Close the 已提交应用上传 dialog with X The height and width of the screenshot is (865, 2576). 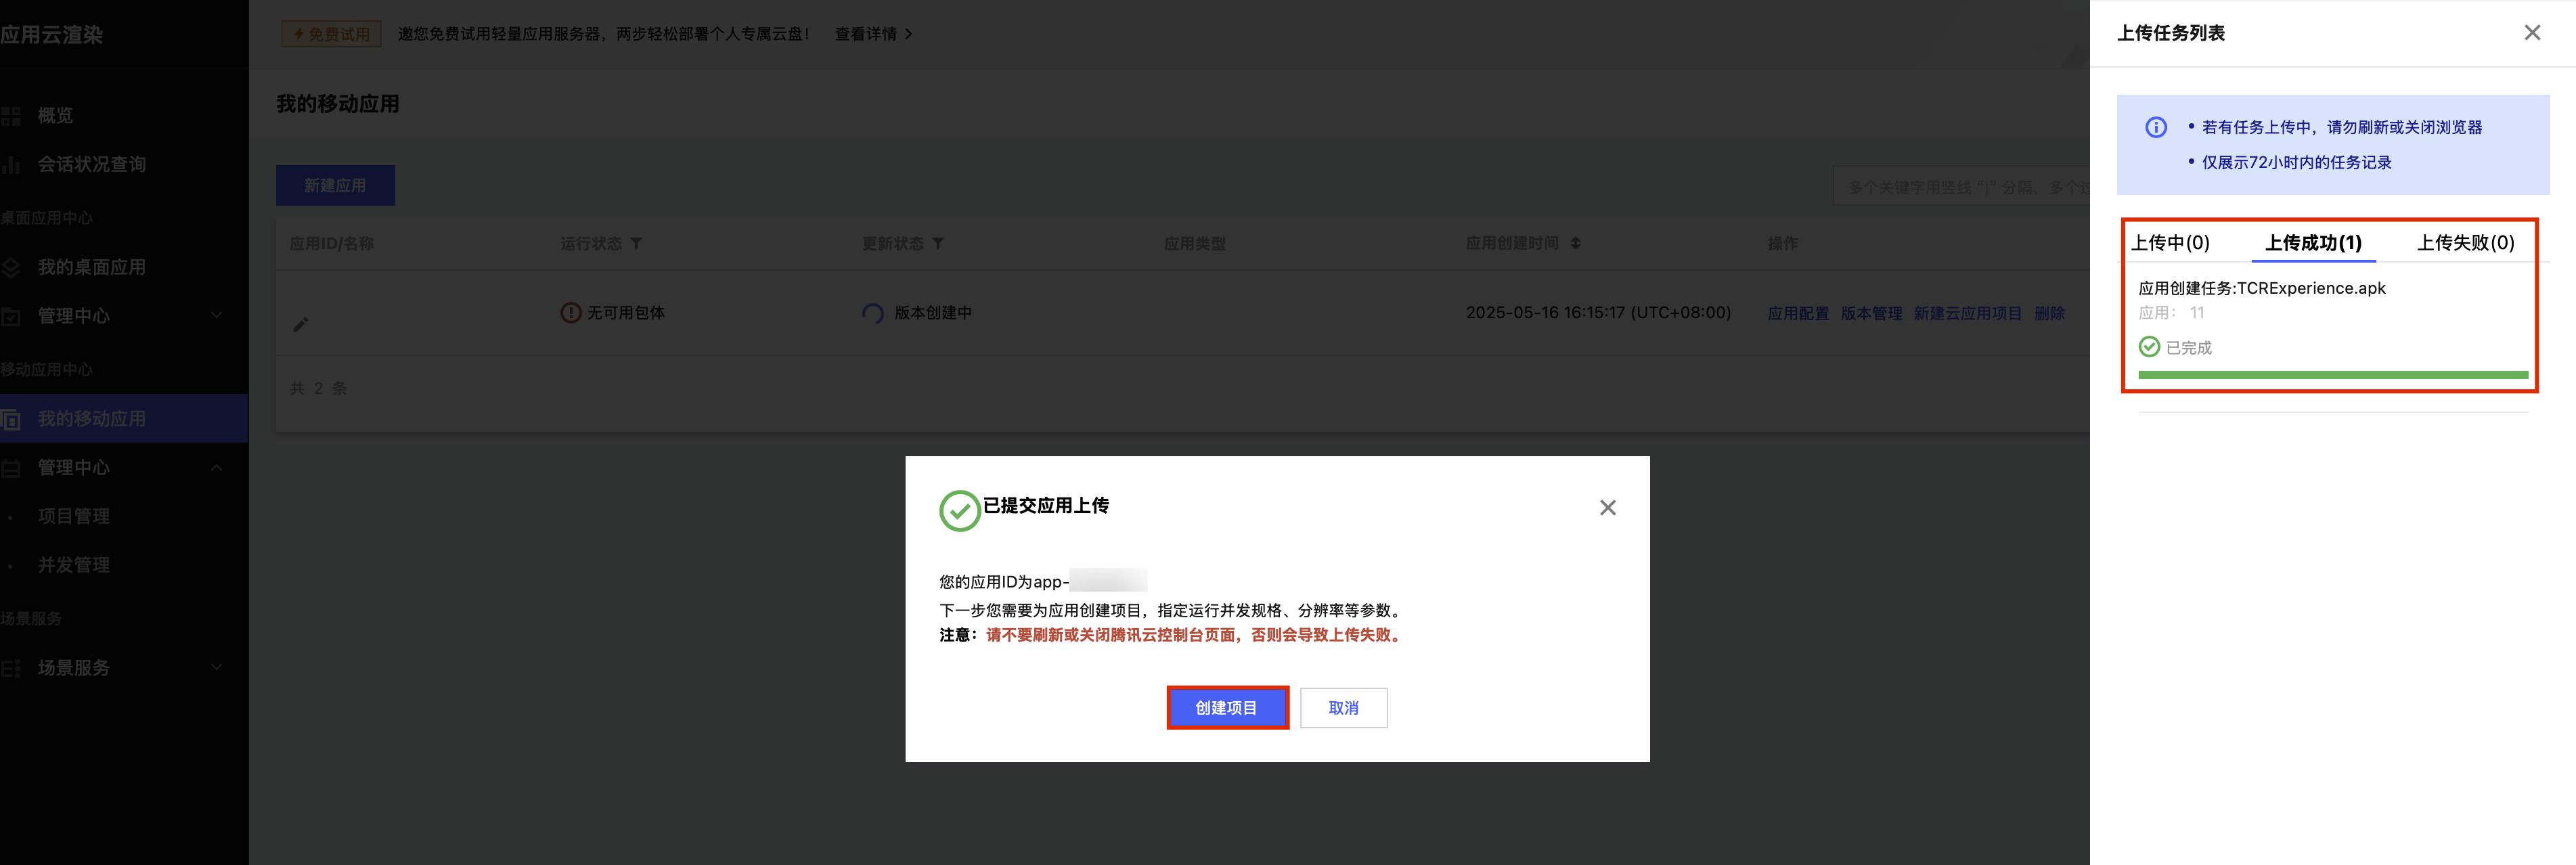(1607, 508)
